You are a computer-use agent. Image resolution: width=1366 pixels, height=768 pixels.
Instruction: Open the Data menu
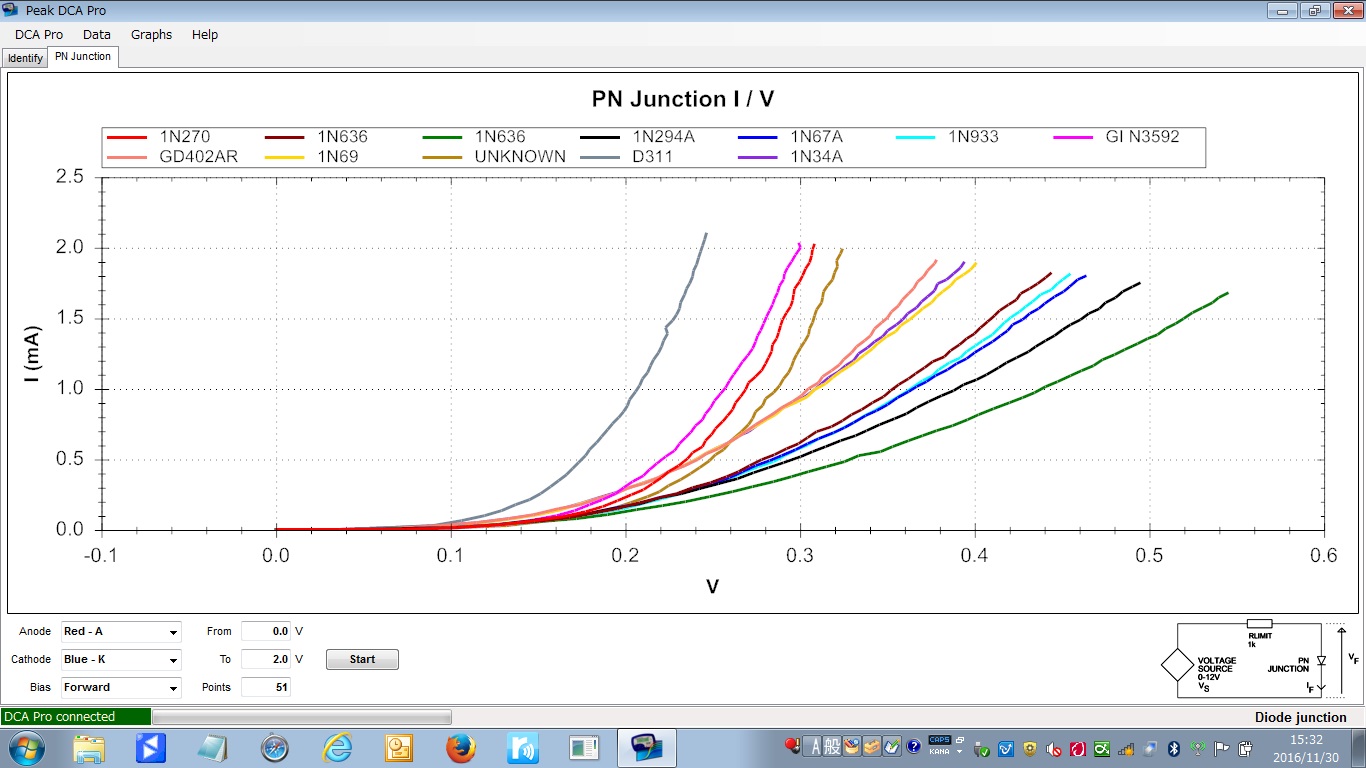point(97,34)
